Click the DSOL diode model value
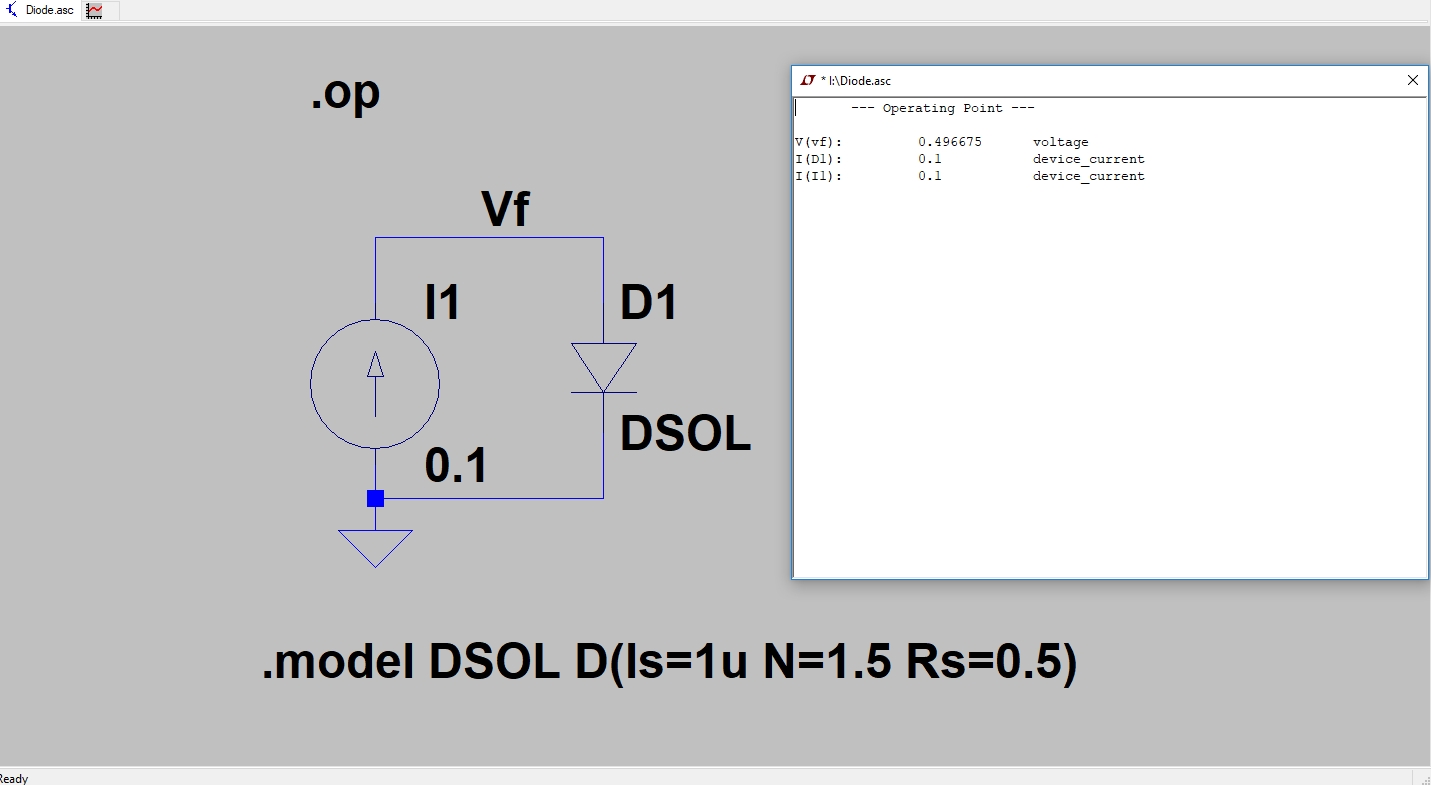Image resolution: width=1431 pixels, height=785 pixels. [x=686, y=434]
